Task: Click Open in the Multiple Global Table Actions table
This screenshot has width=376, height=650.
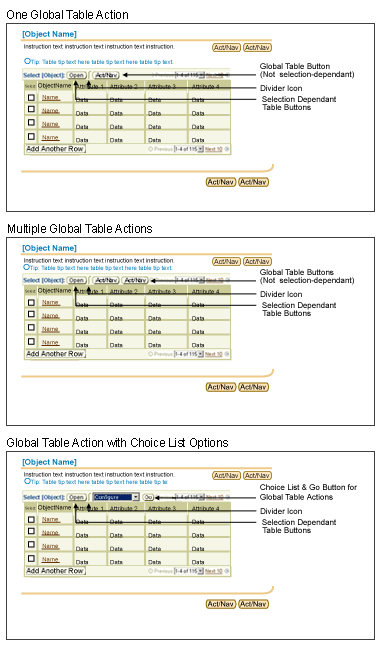Action: (76, 280)
